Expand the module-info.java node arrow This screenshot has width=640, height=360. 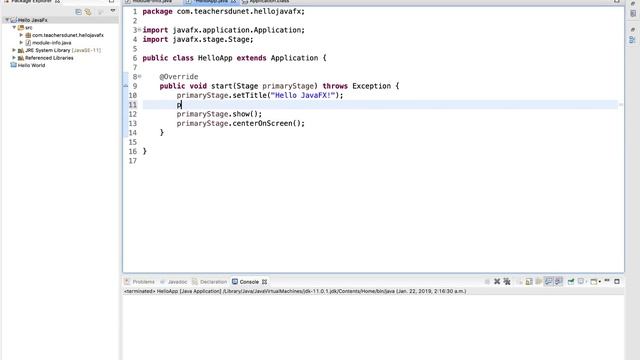point(21,42)
